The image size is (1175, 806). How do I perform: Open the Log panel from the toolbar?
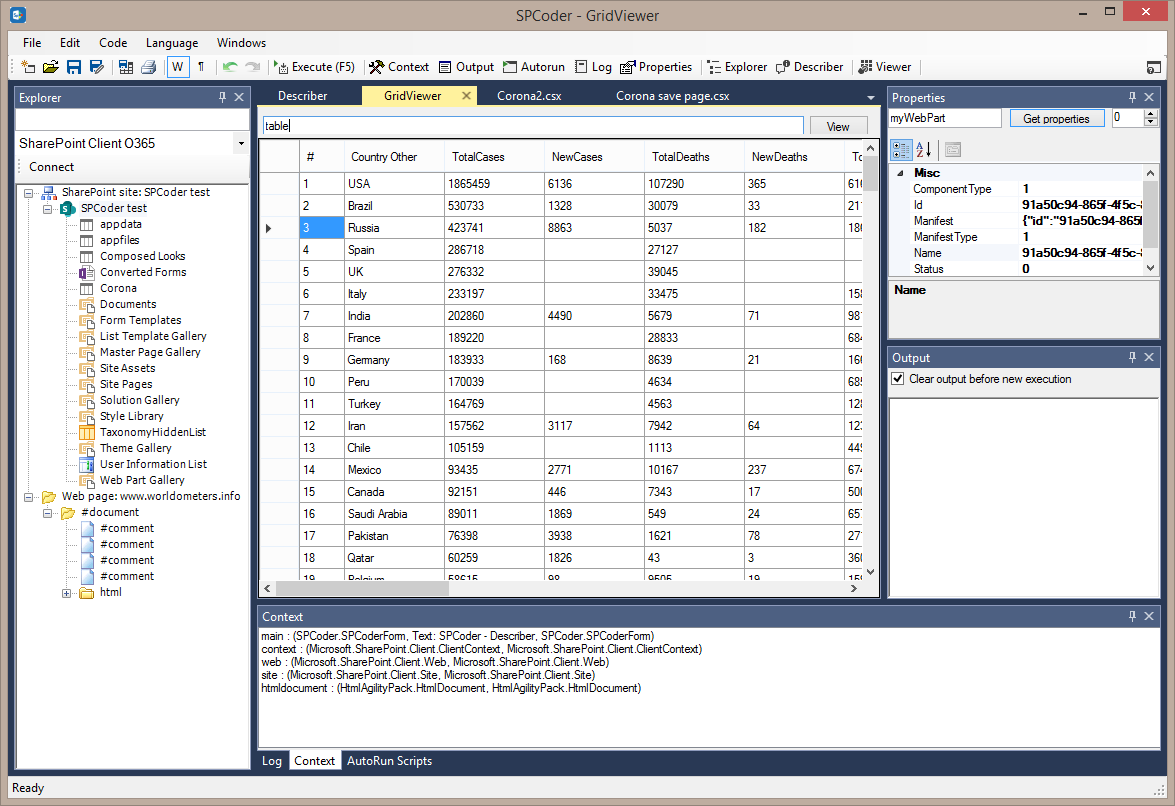pyautogui.click(x=593, y=67)
